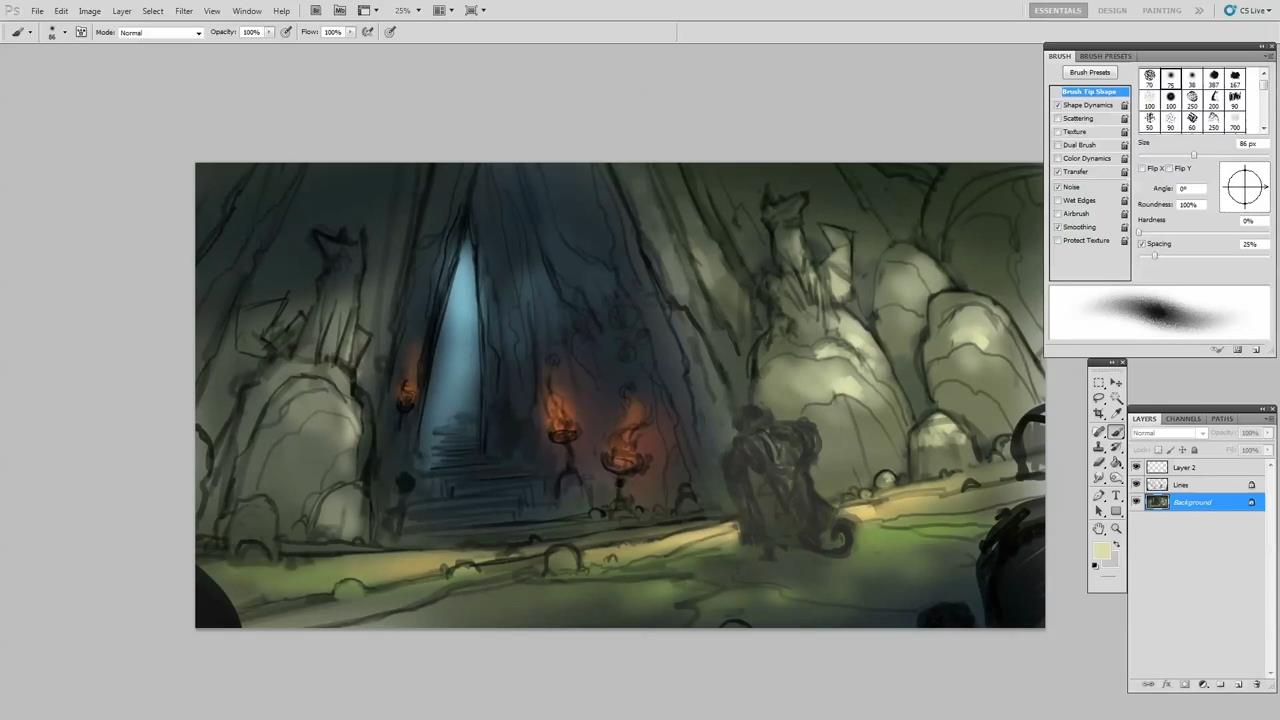Launch Bridge from application bar
1280x720 pixels.
pyautogui.click(x=315, y=10)
